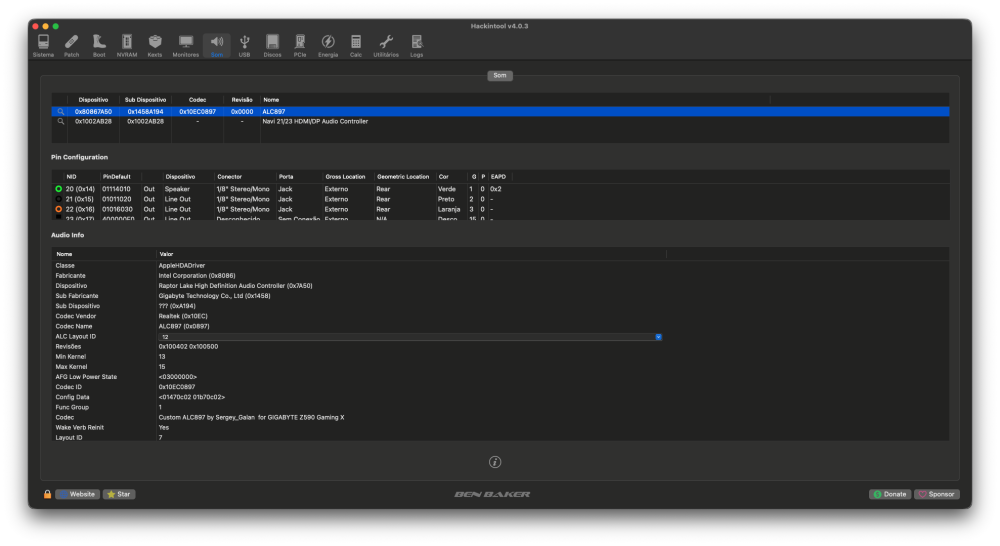Image resolution: width=1000 pixels, height=546 pixels.
Task: Sort by the Sub Dispositivo column header
Action: pos(145,100)
